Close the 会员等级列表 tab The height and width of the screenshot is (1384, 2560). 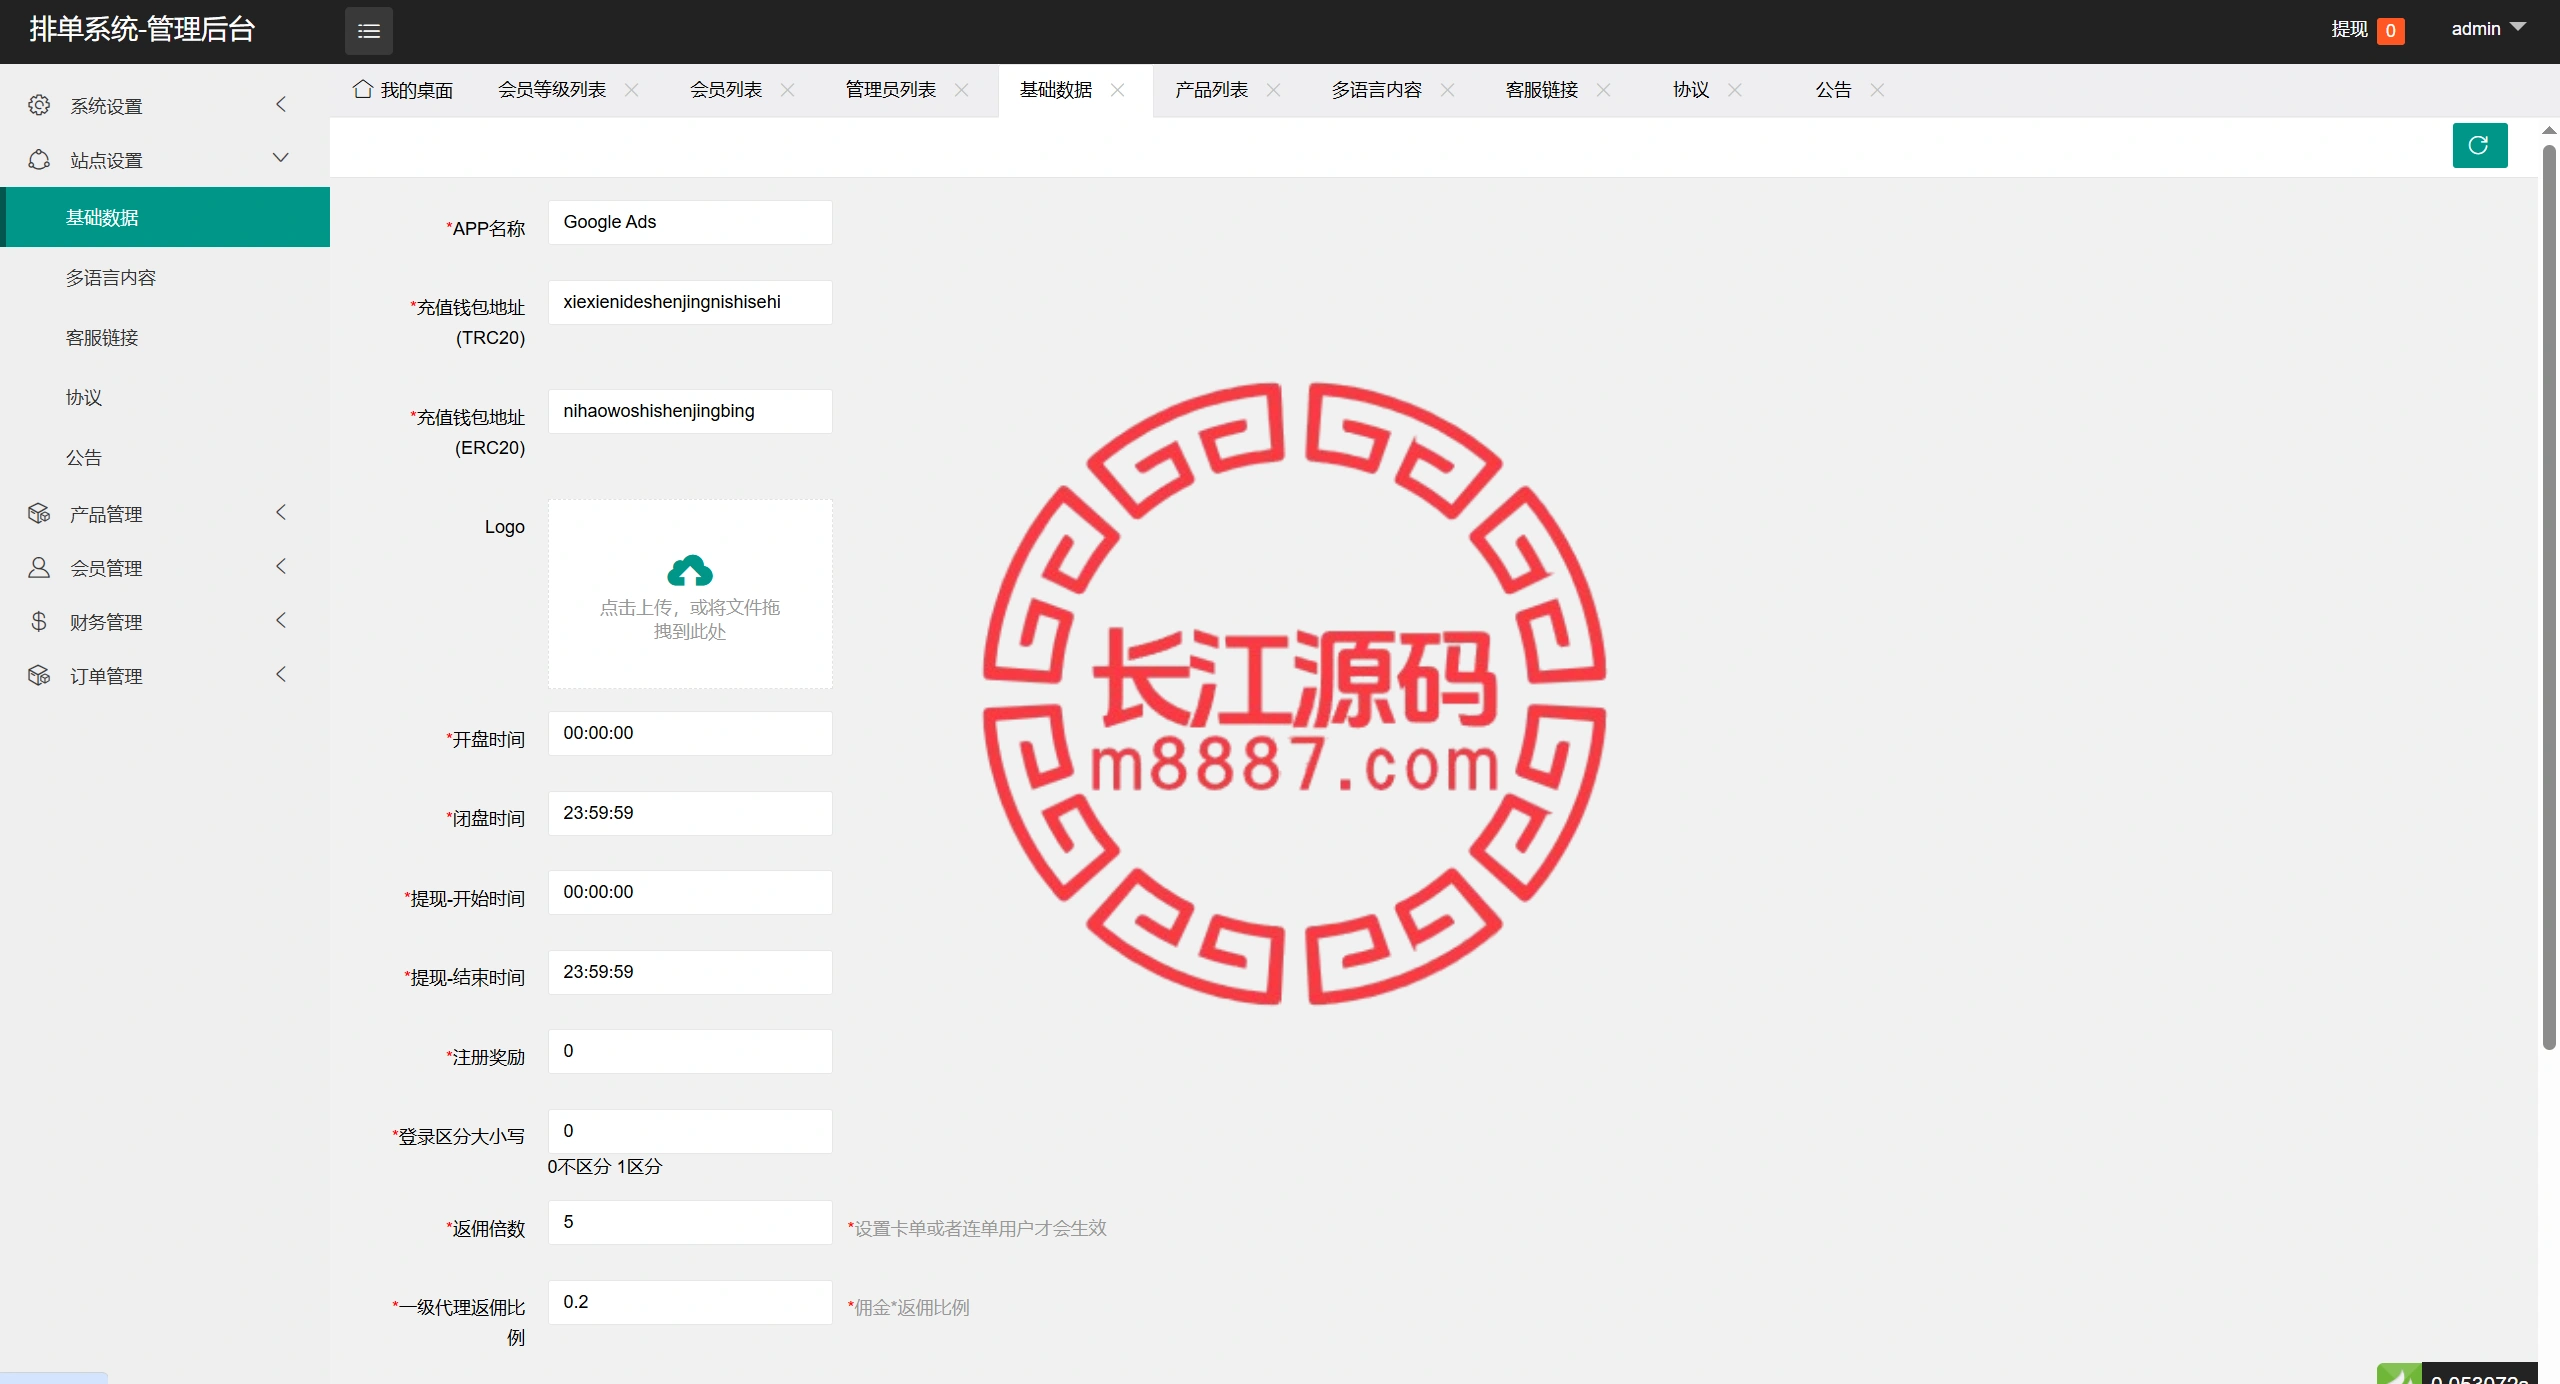632,90
